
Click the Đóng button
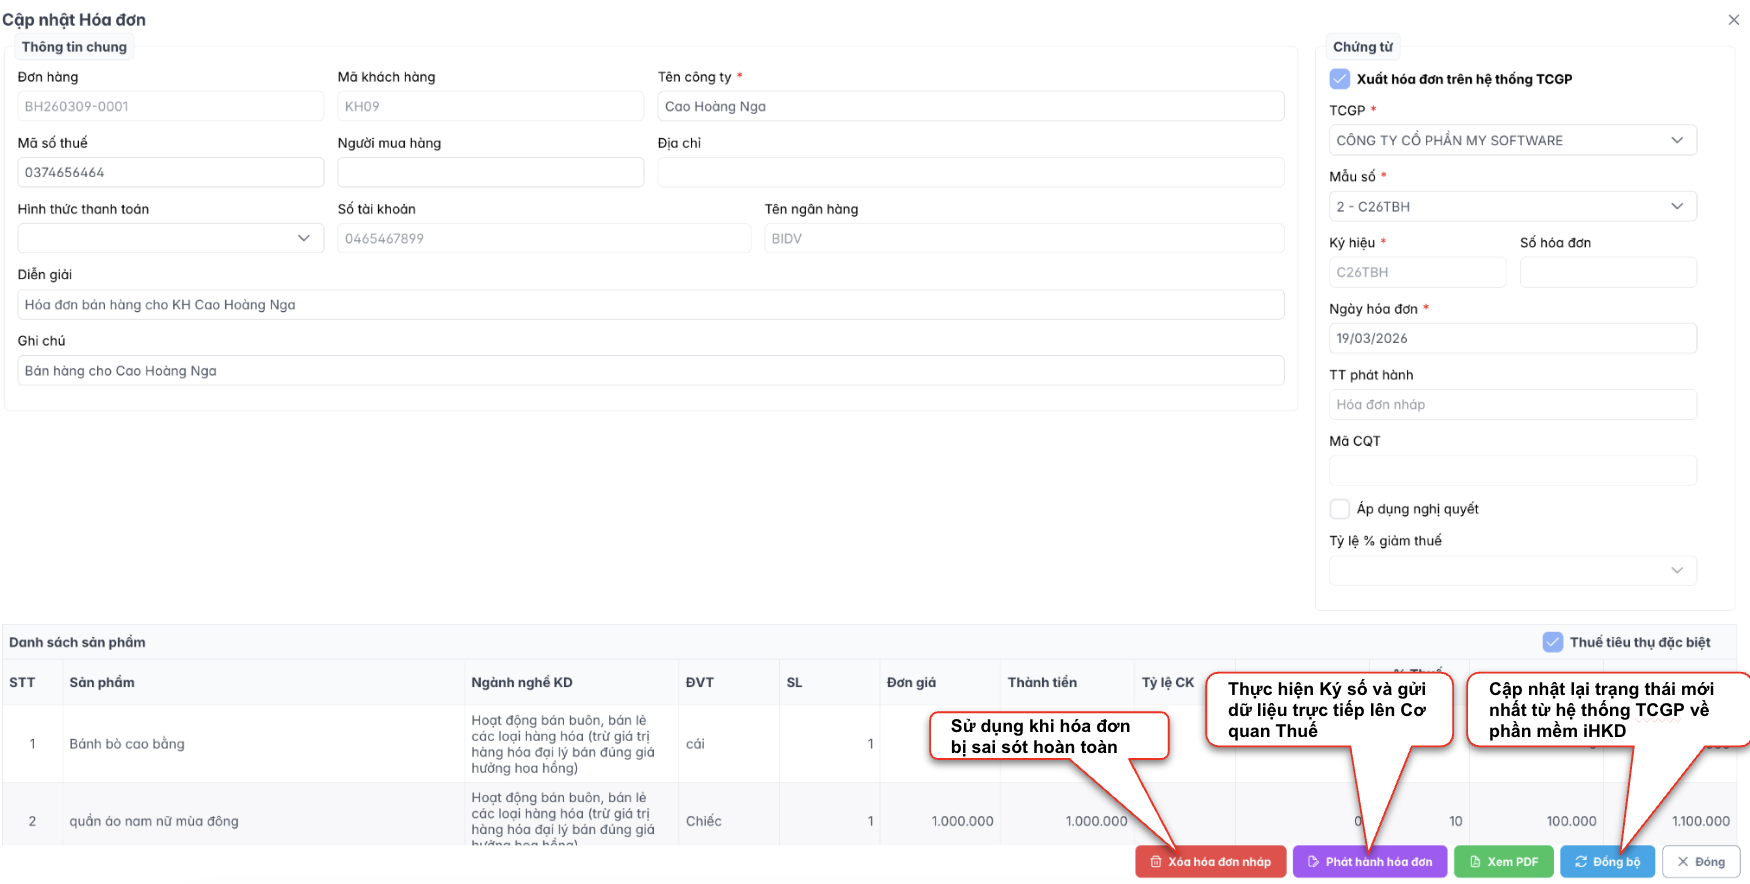[1701, 862]
